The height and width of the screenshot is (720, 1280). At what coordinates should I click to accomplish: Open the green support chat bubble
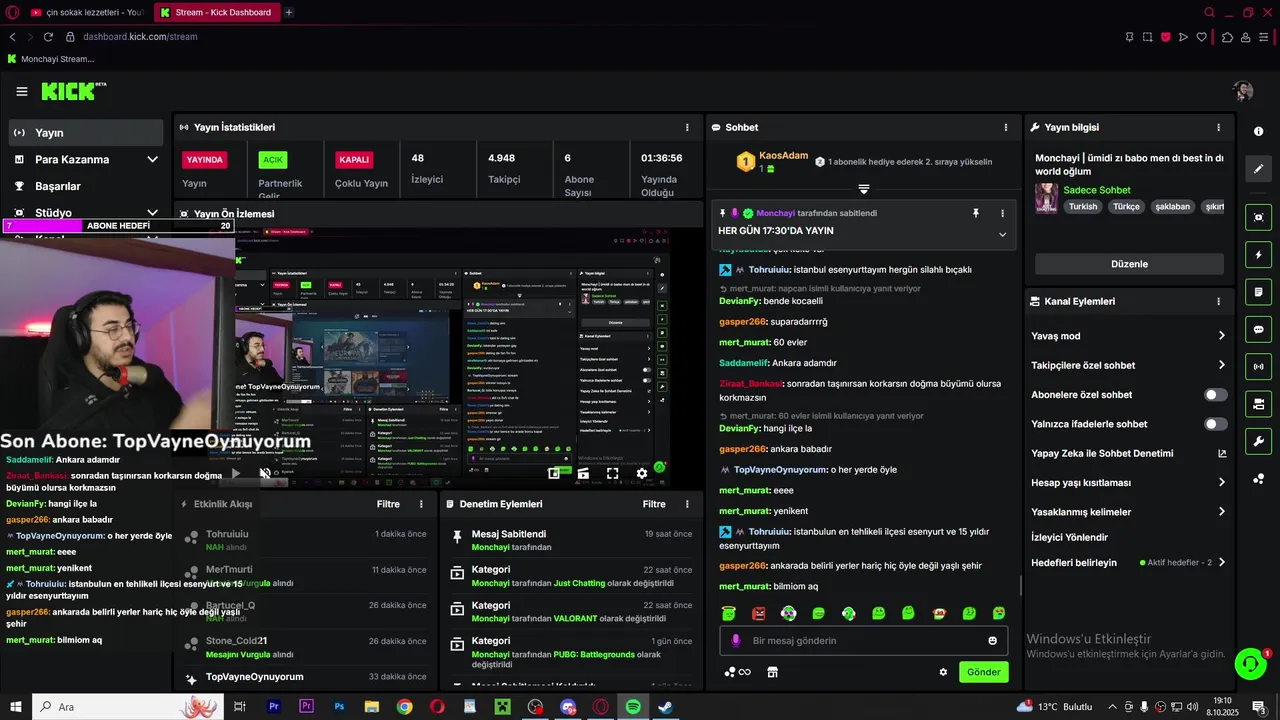click(x=1250, y=663)
